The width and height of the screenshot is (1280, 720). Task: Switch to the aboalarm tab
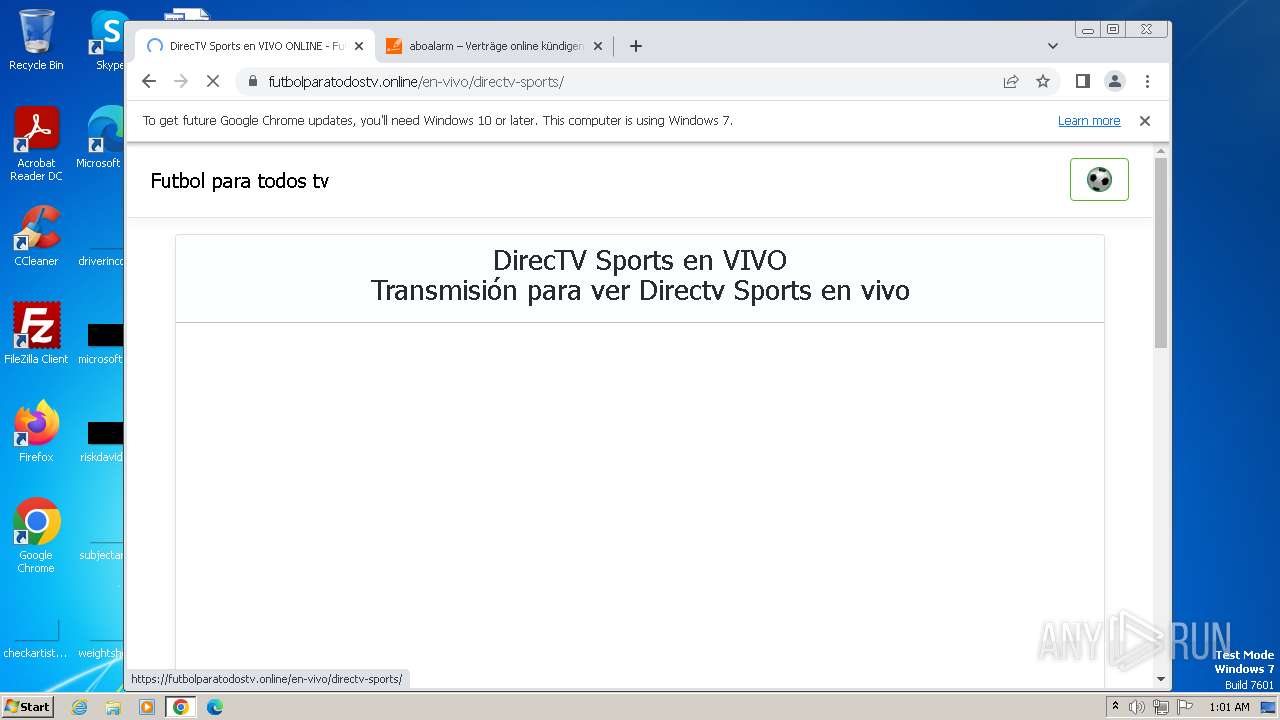[495, 46]
